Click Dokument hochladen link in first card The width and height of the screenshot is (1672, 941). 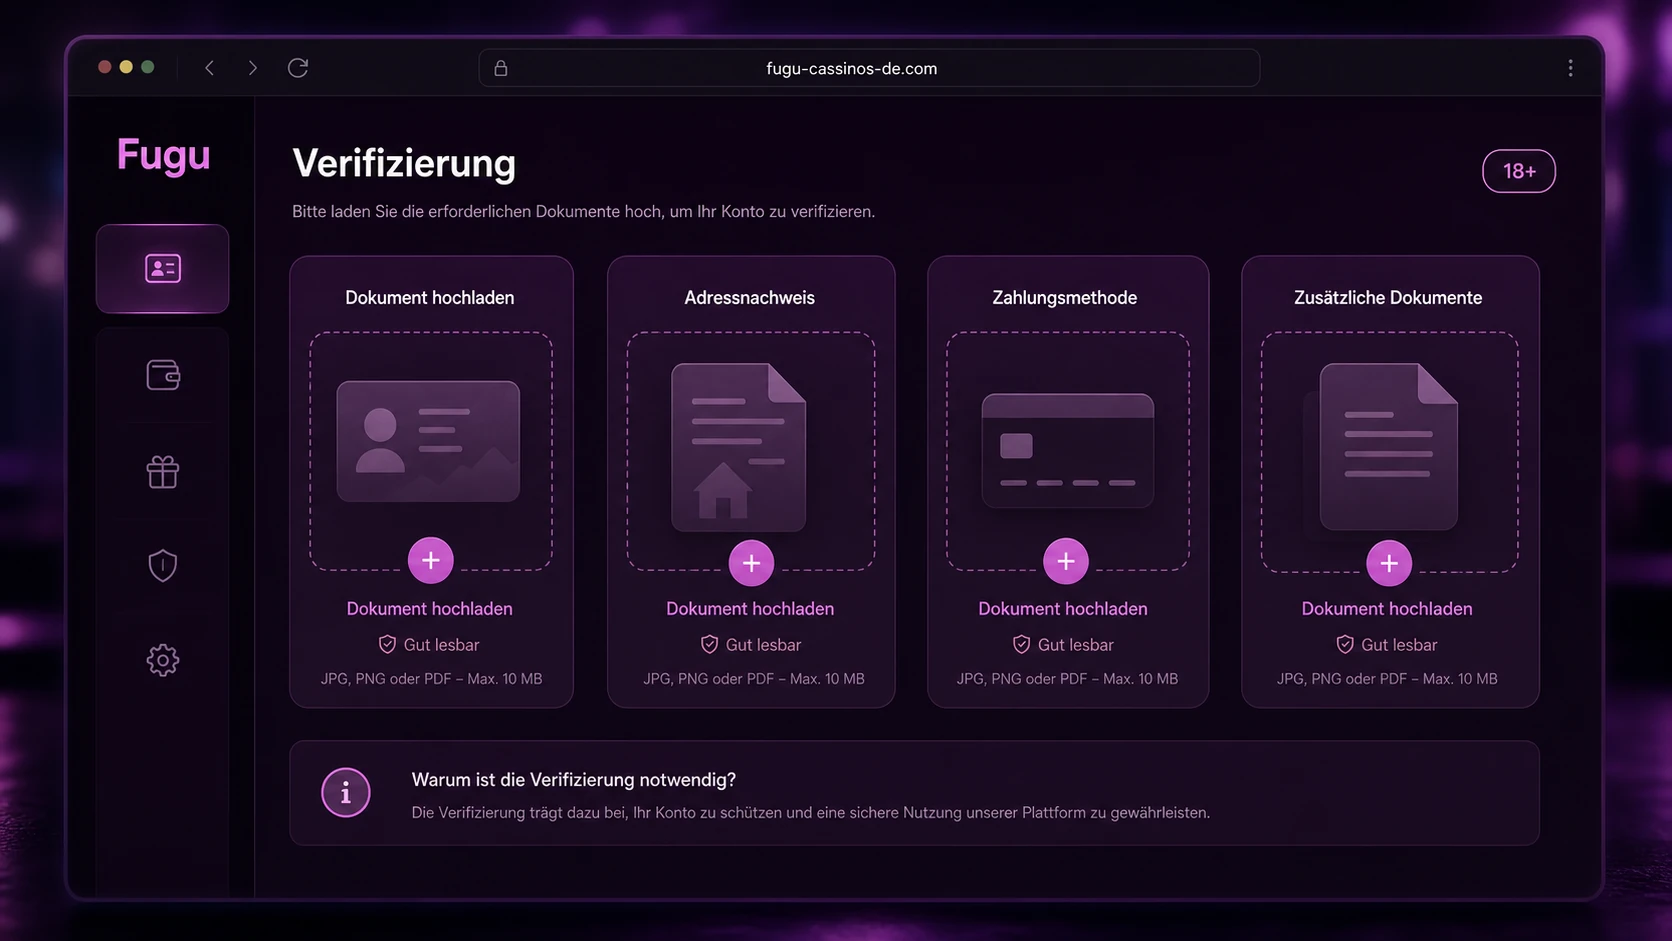tap(429, 609)
